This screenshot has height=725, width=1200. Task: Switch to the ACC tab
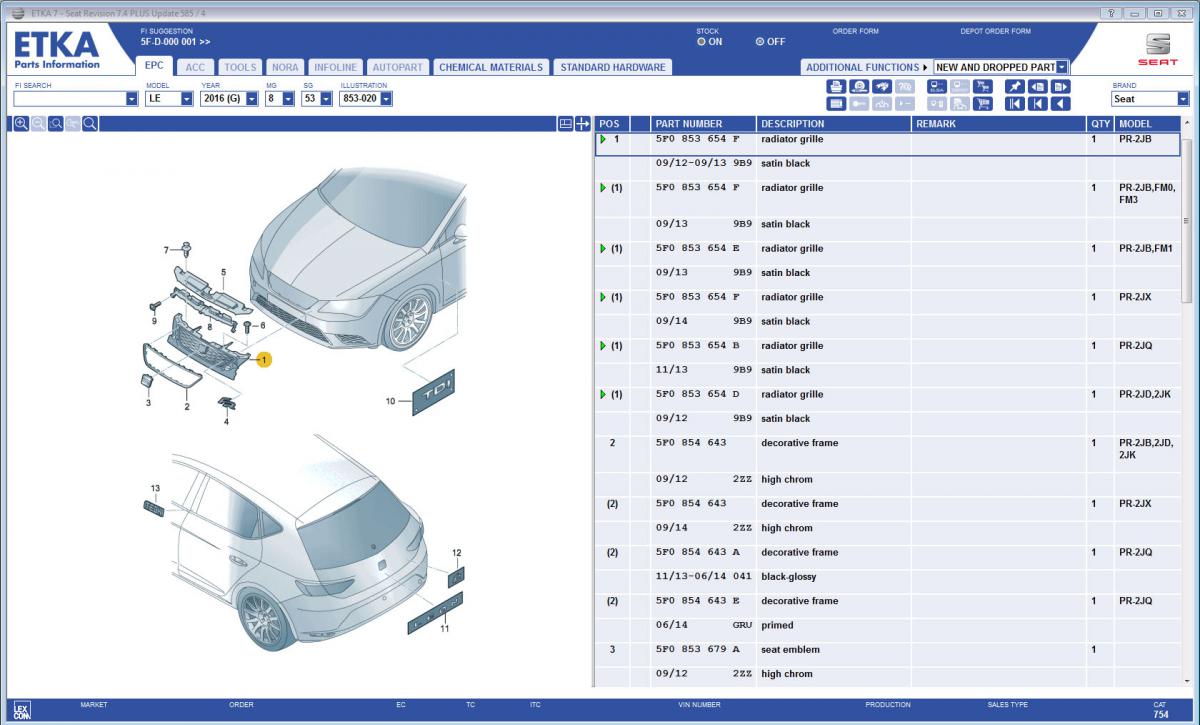tap(195, 67)
